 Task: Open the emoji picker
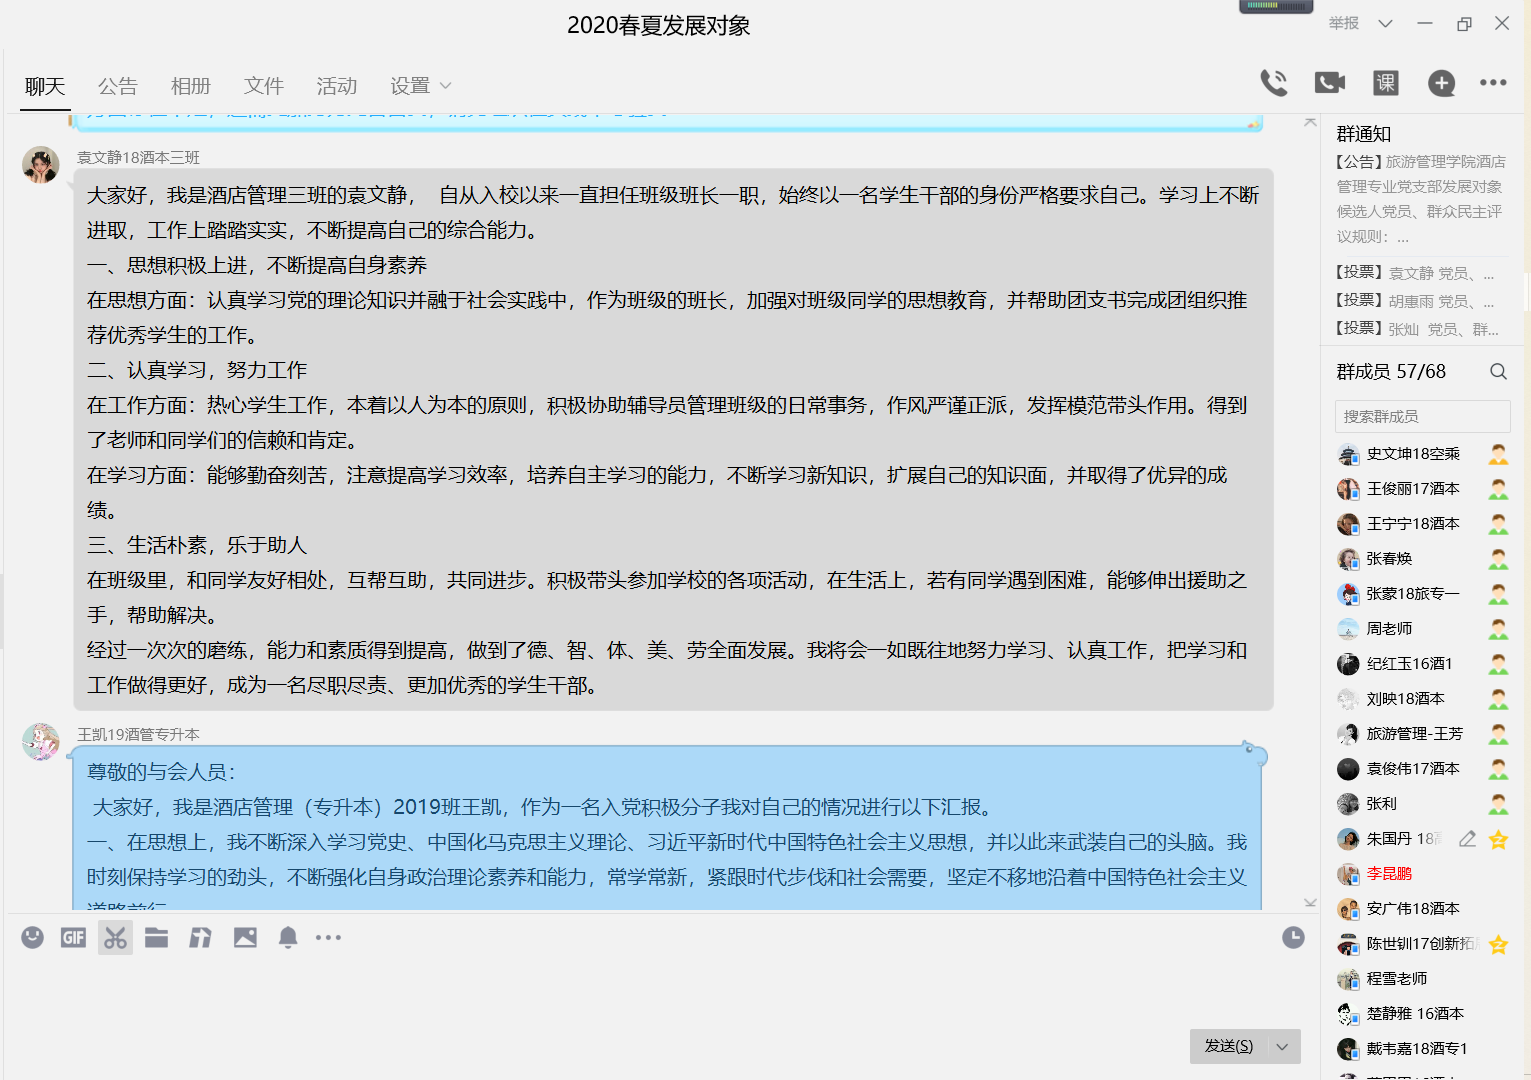click(33, 937)
